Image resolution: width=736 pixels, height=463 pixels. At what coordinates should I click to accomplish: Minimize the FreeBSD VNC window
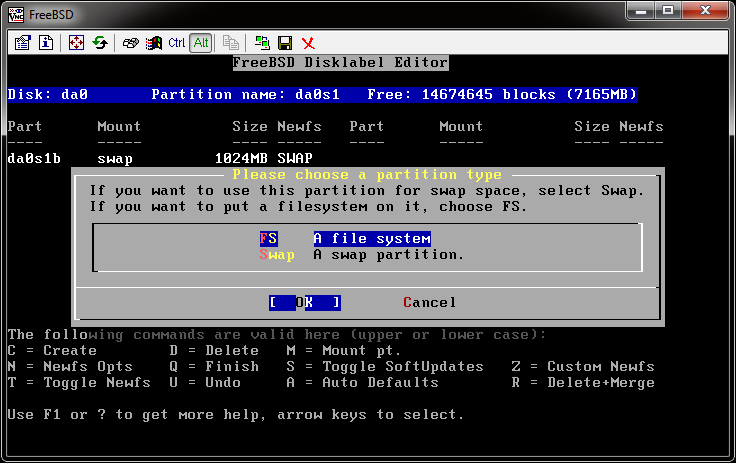click(641, 10)
